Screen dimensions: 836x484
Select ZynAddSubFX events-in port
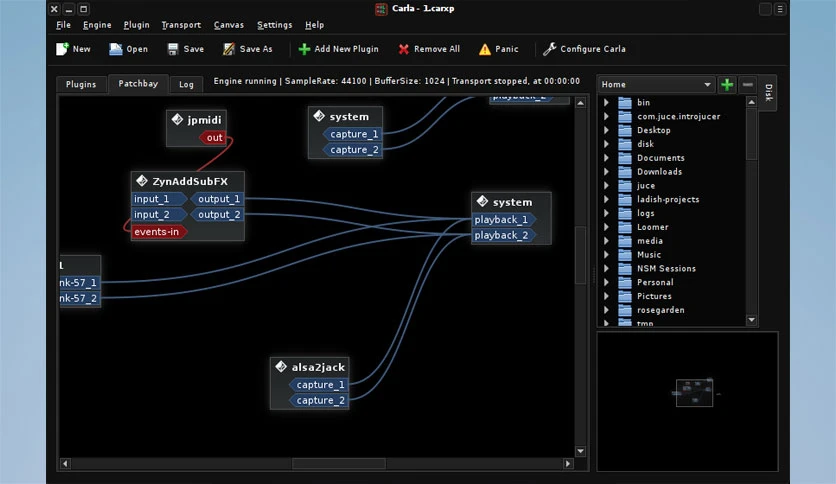click(158, 232)
